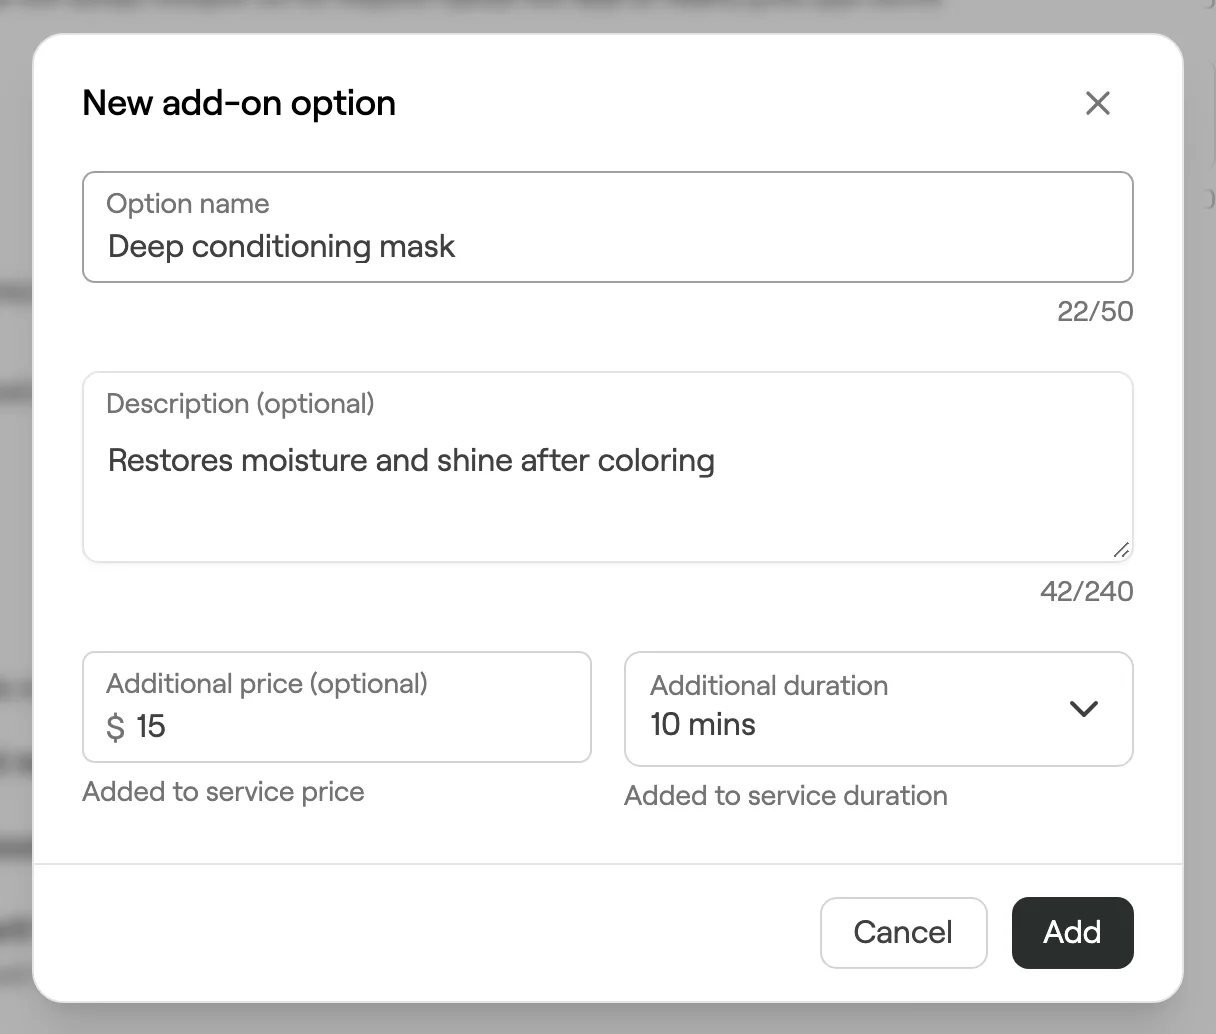
Task: Click the 'Added to service price' hint
Action: click(223, 792)
